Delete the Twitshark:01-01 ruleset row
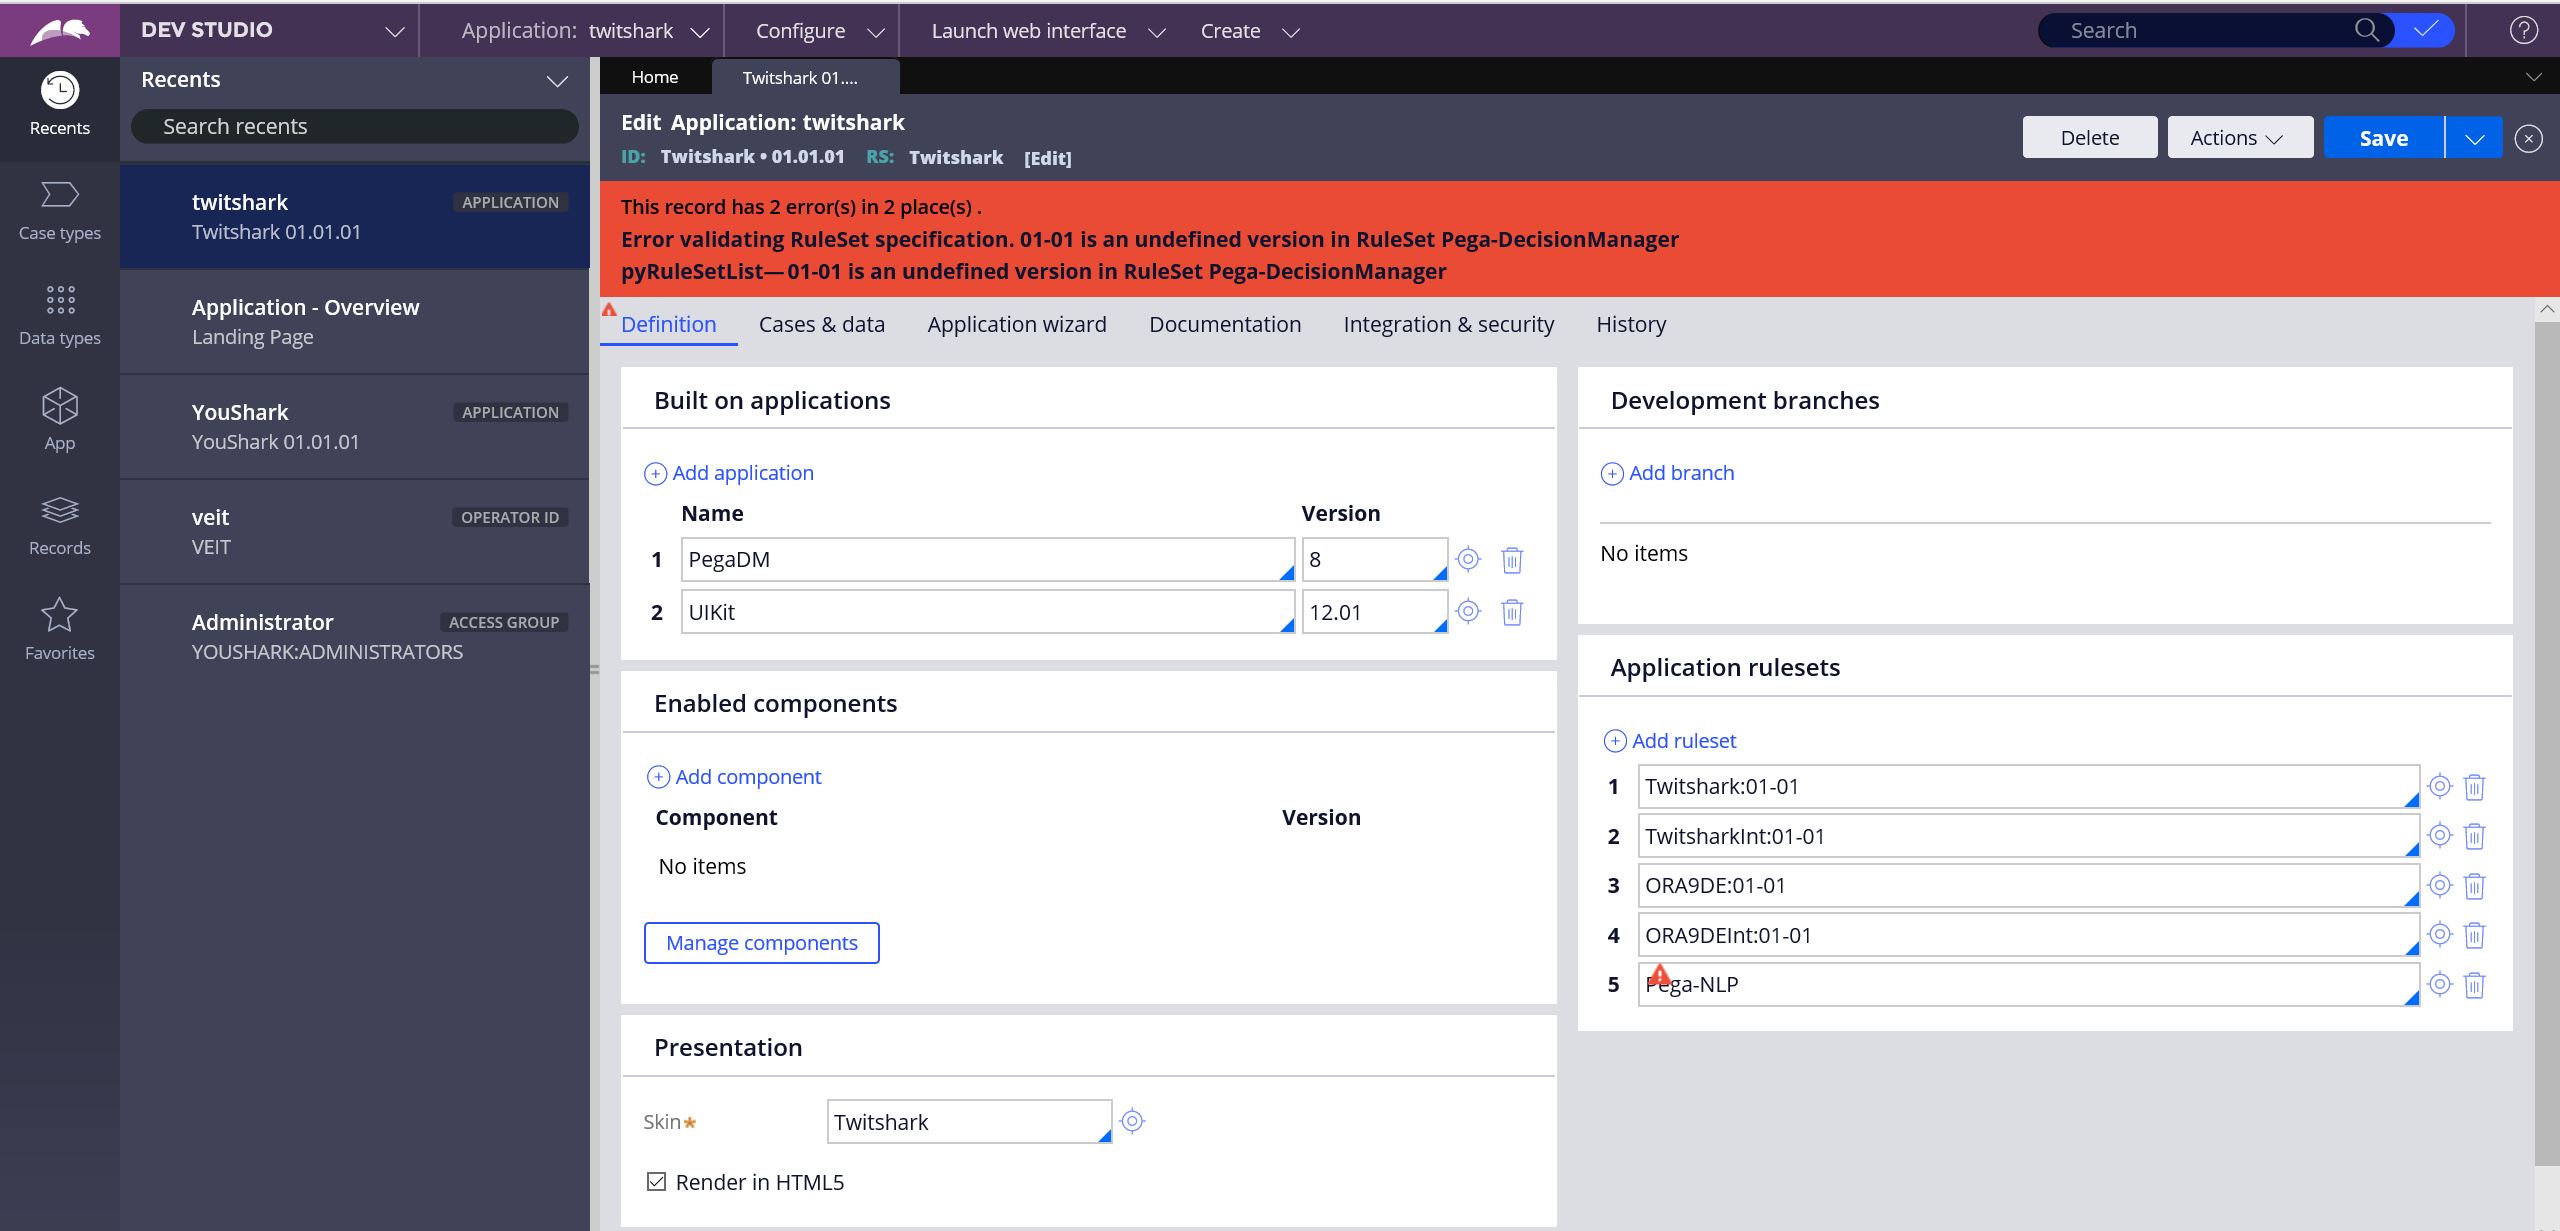 [x=2474, y=787]
